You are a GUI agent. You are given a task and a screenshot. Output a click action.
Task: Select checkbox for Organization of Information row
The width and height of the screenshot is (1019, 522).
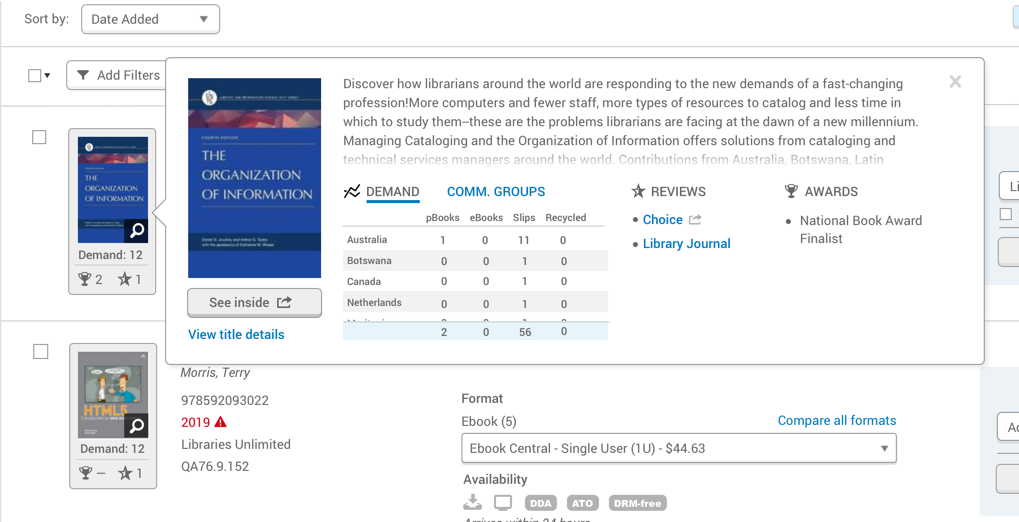[x=40, y=137]
